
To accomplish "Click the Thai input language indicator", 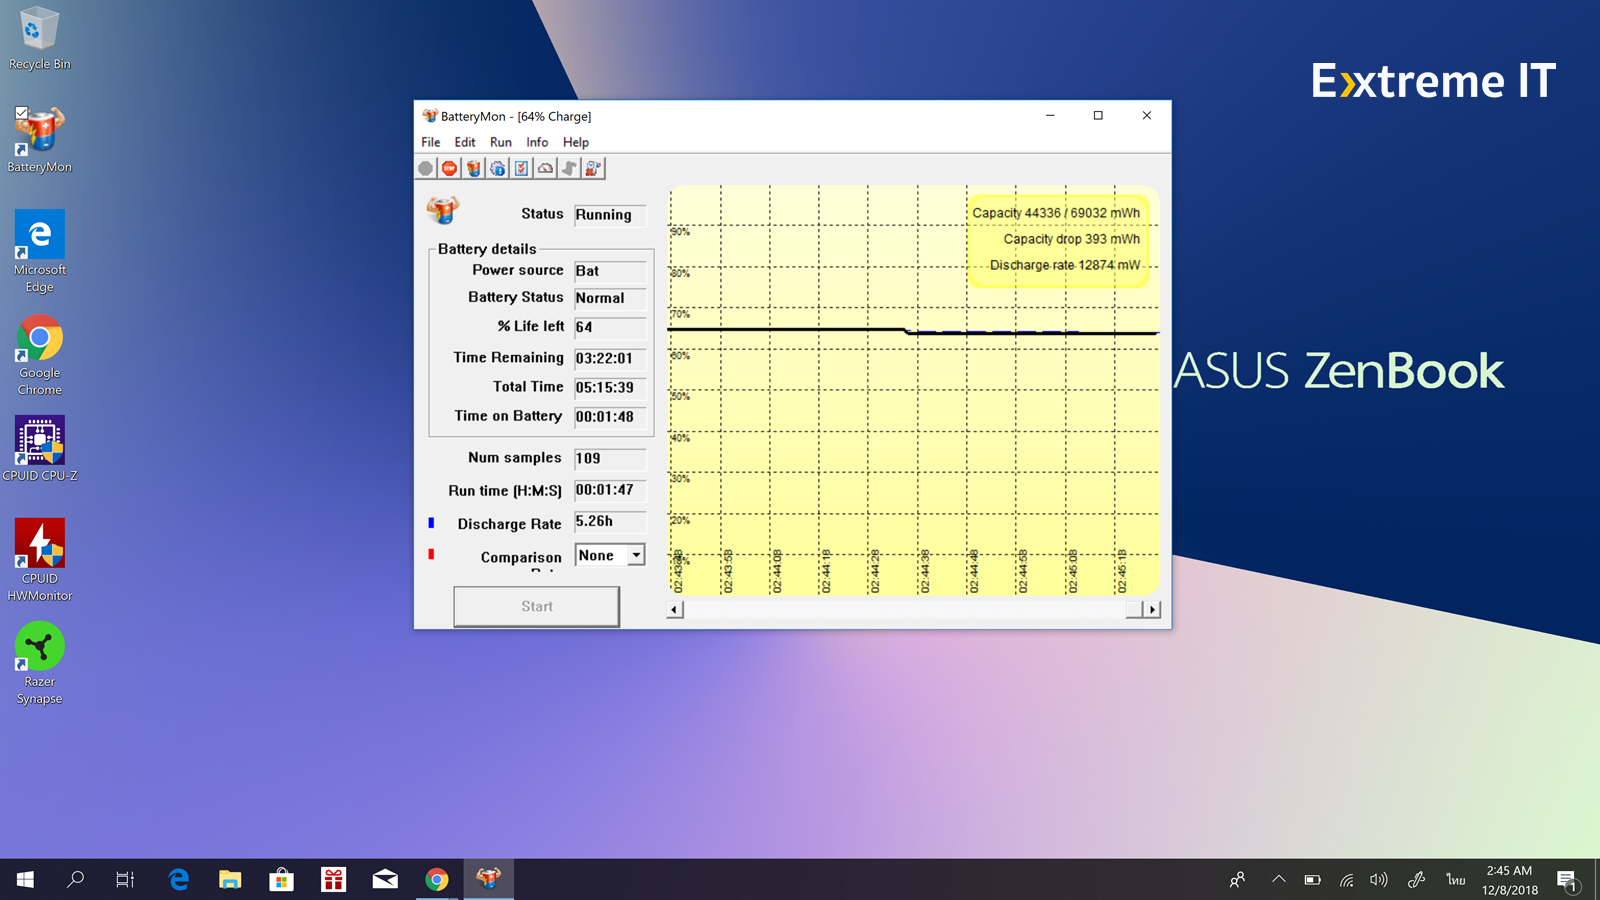I will pyautogui.click(x=1455, y=880).
